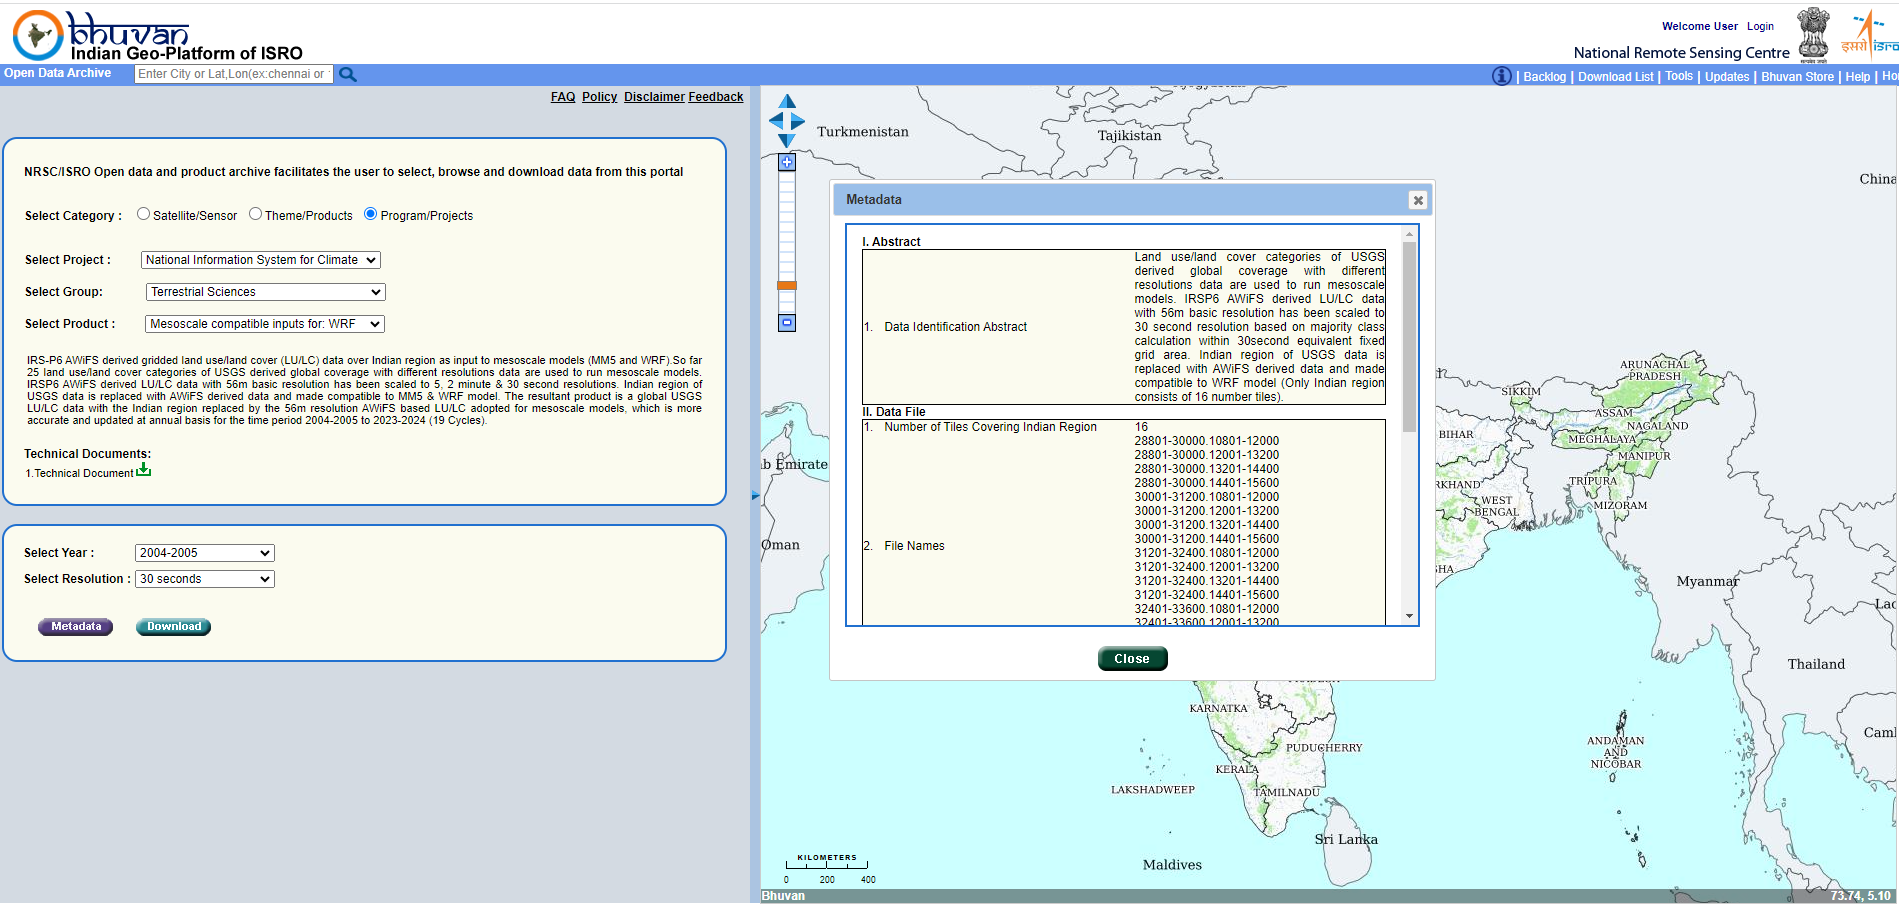Open the Feedback link
The image size is (1899, 907).
click(x=716, y=97)
